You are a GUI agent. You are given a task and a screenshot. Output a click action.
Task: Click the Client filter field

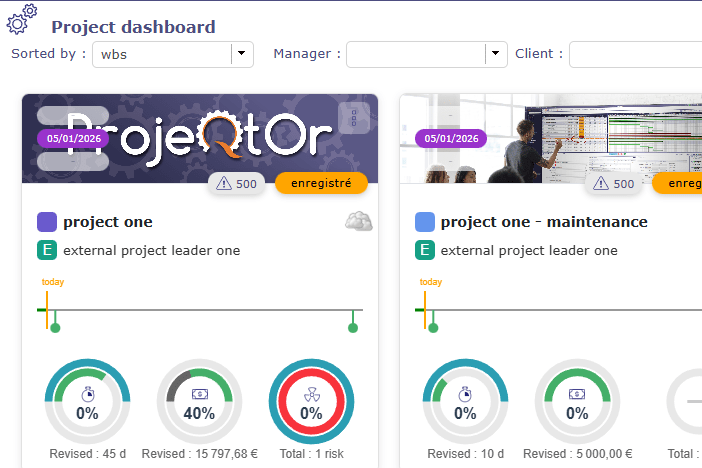(x=635, y=54)
